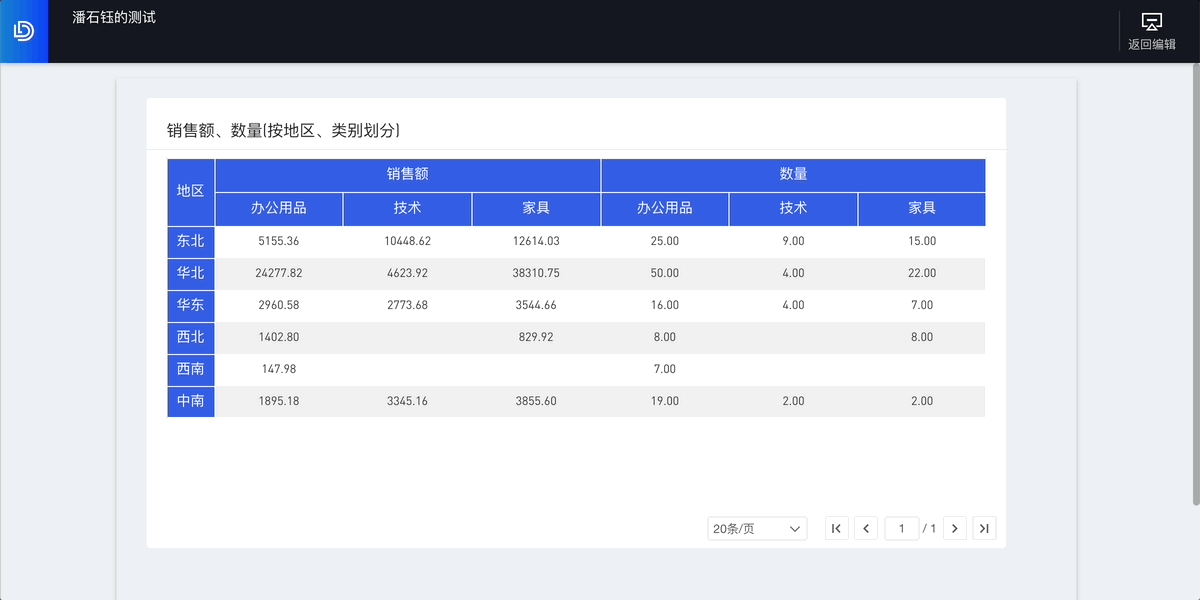Select the 华北 row header

click(190, 273)
